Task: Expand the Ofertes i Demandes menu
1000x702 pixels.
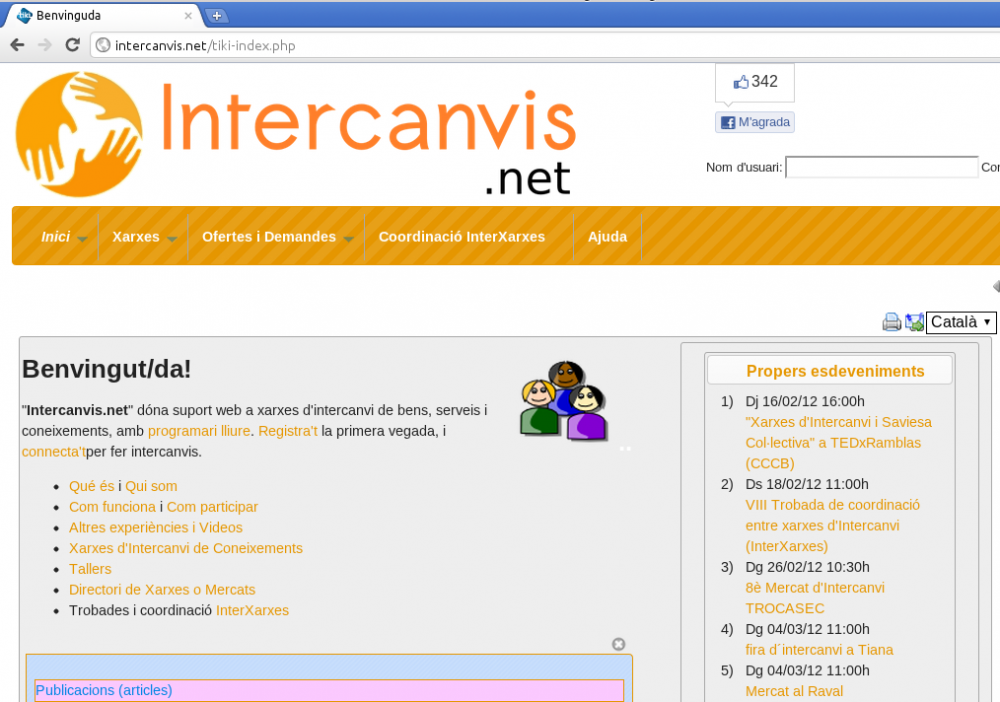Action: [x=349, y=238]
